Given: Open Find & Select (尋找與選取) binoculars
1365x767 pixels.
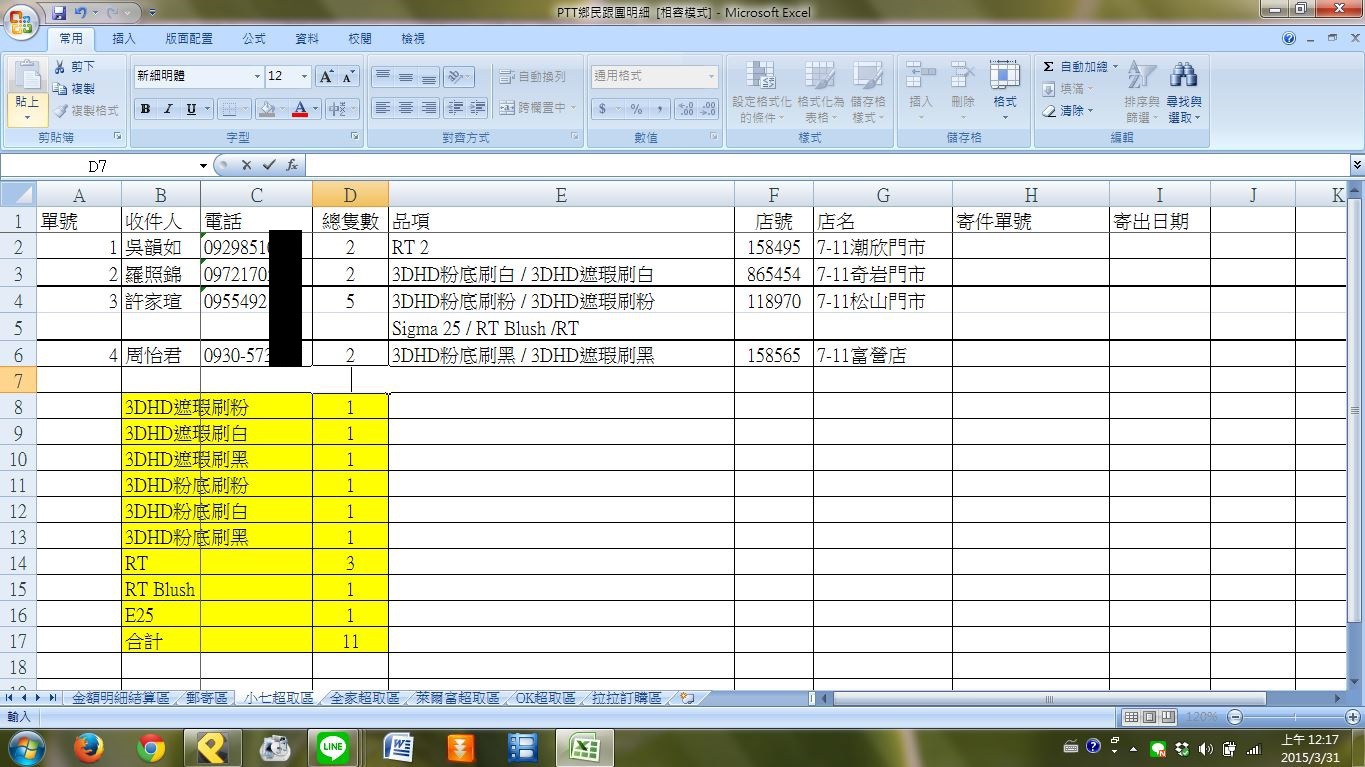Looking at the screenshot, I should pos(1184,92).
